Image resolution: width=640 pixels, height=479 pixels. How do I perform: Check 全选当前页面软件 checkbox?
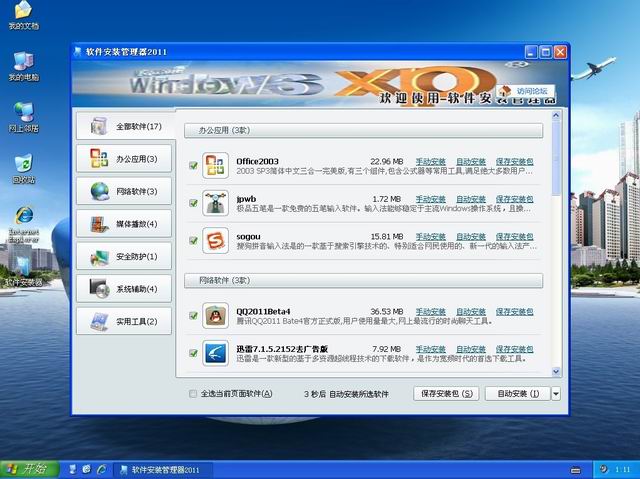(x=193, y=394)
